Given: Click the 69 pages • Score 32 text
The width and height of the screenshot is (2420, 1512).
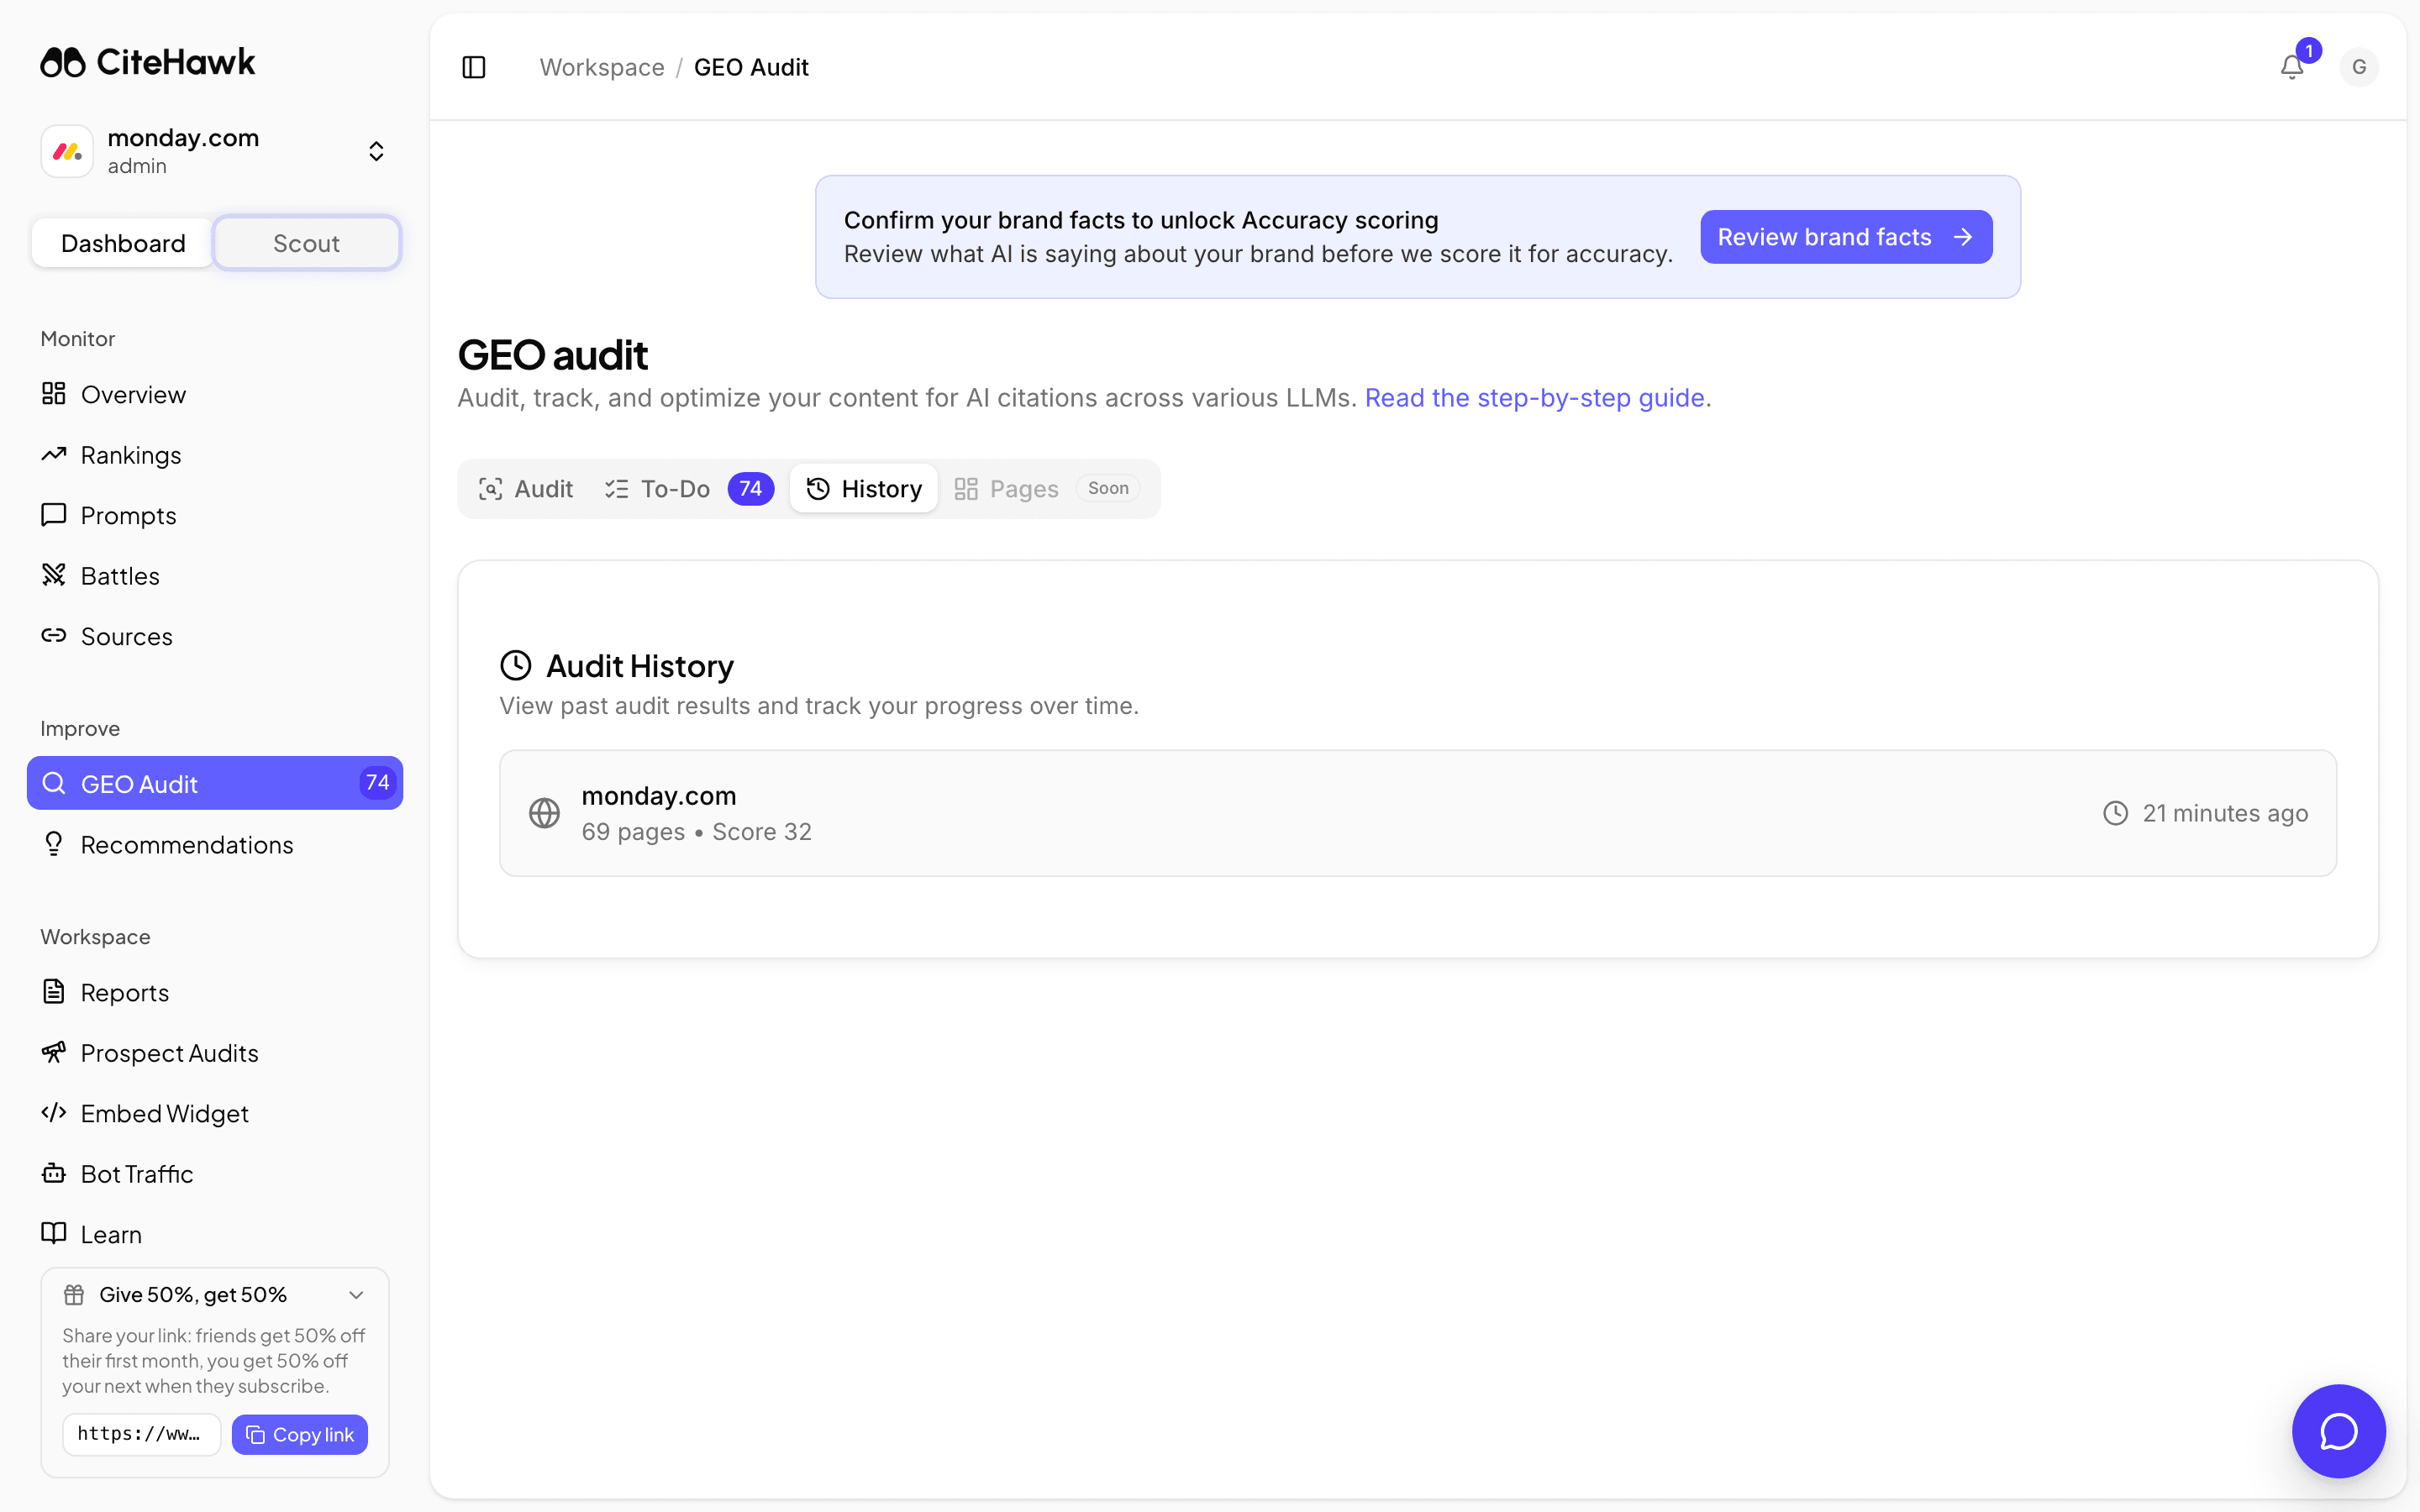Looking at the screenshot, I should (696, 832).
